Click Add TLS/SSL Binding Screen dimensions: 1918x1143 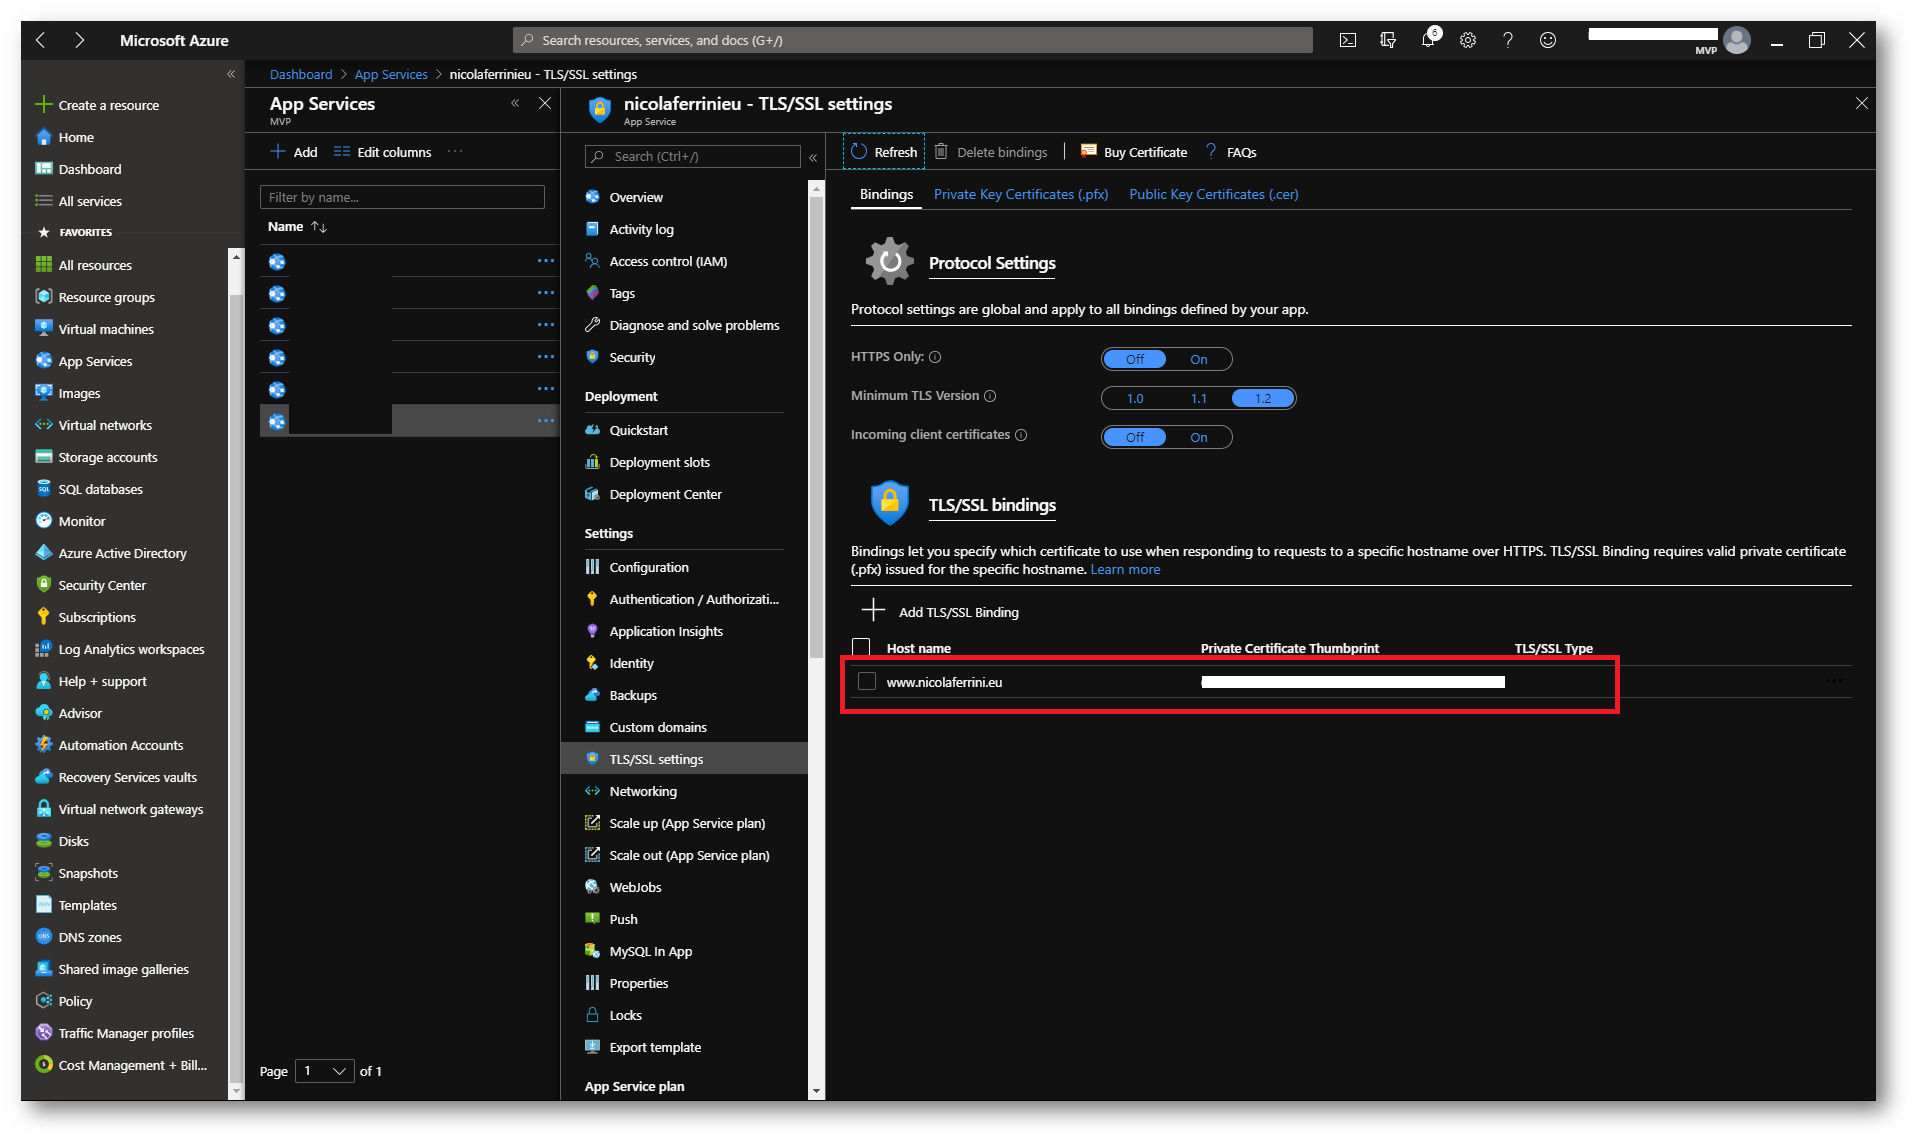[940, 611]
